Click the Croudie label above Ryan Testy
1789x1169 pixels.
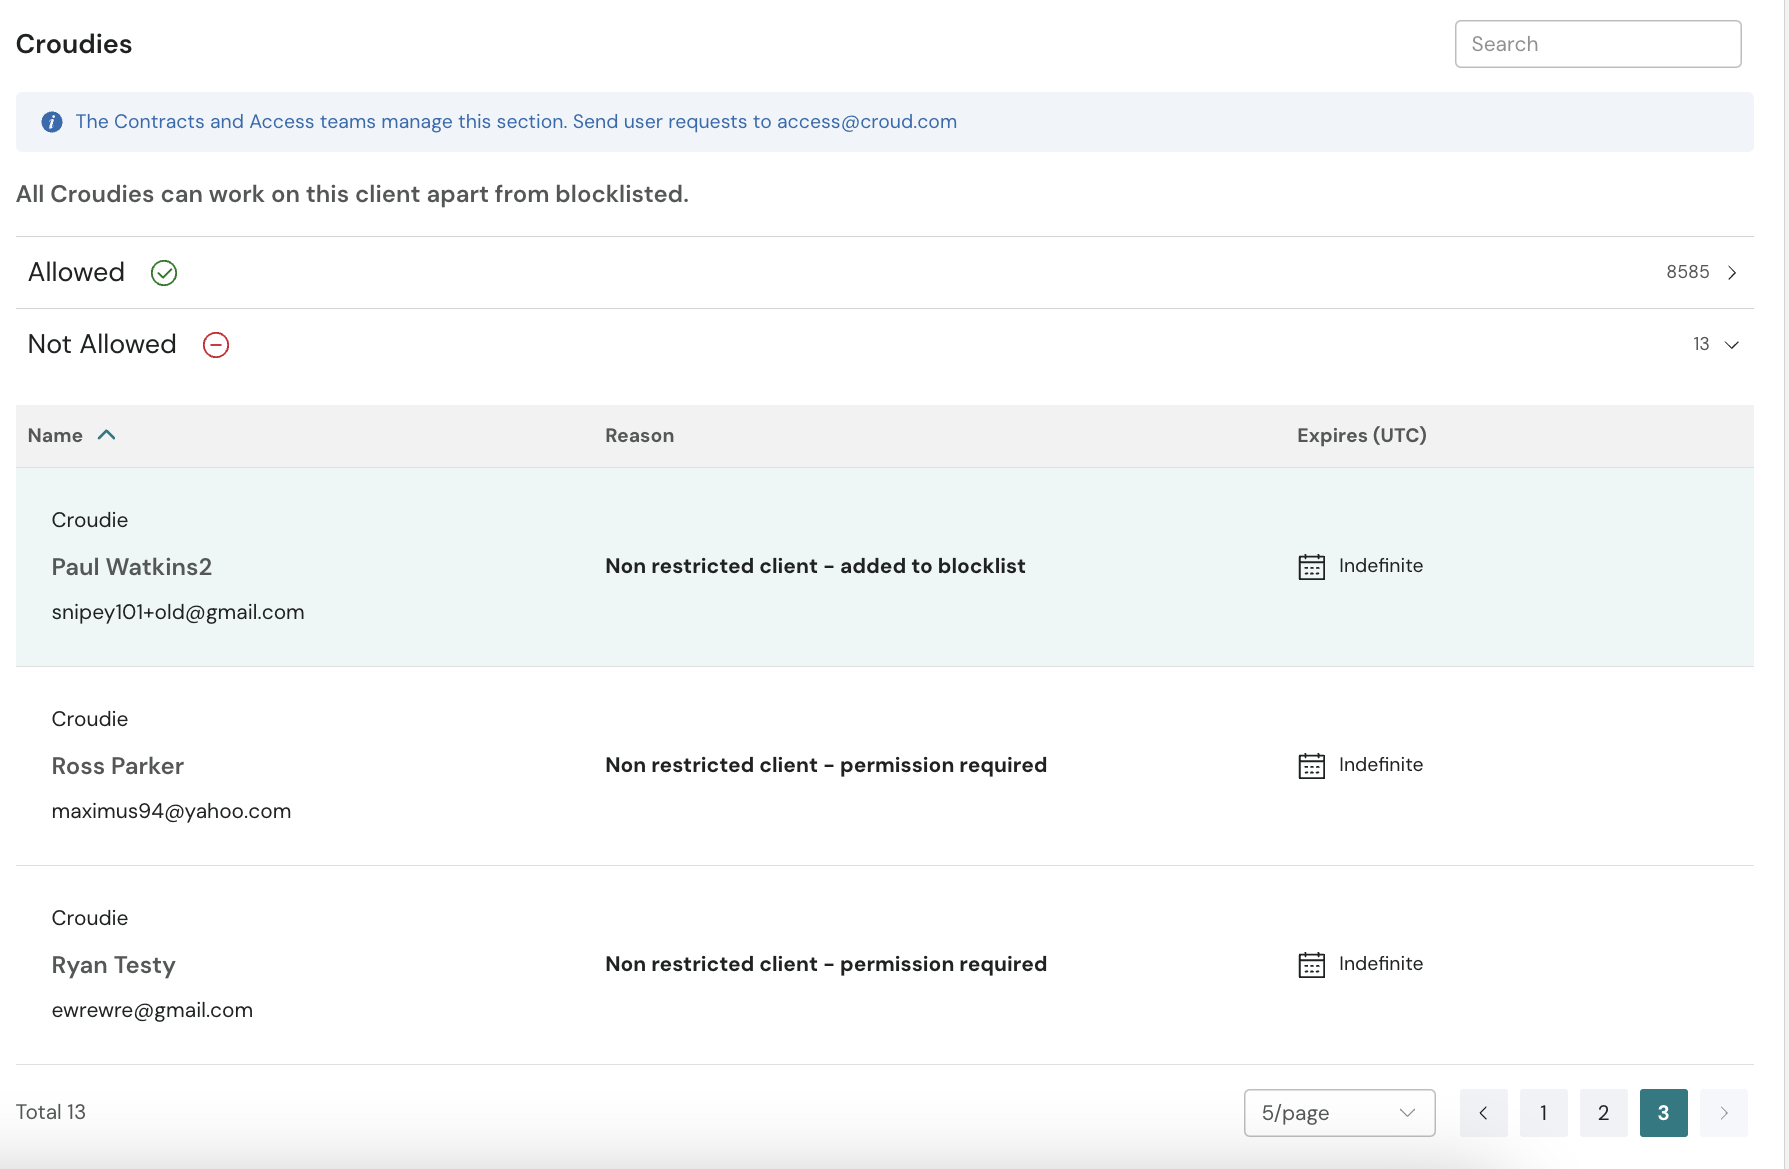(x=90, y=918)
